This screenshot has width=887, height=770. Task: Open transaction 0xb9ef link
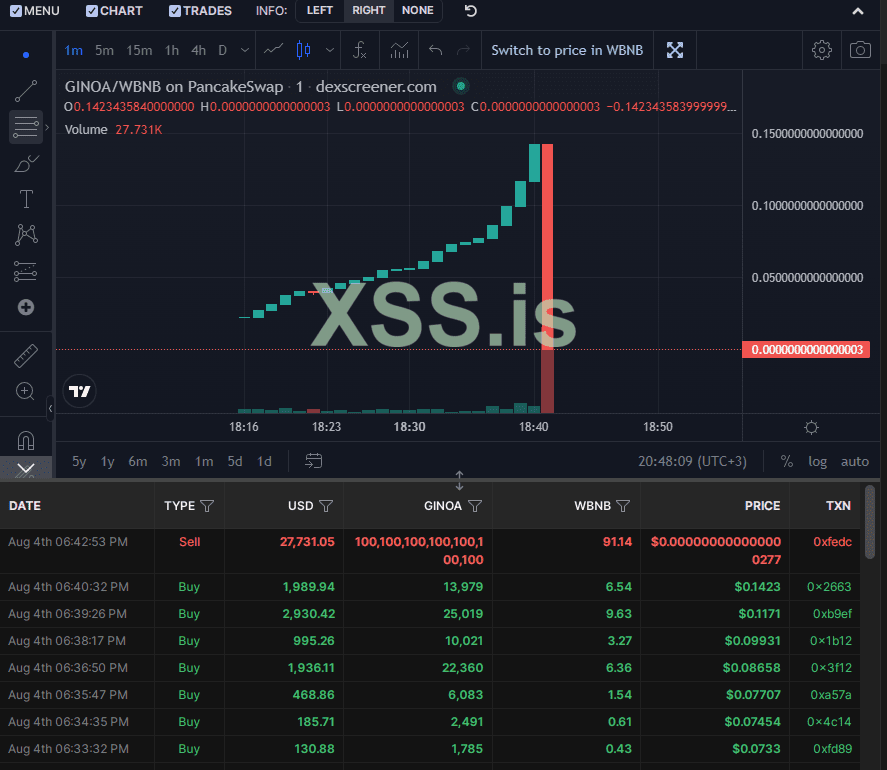[832, 613]
